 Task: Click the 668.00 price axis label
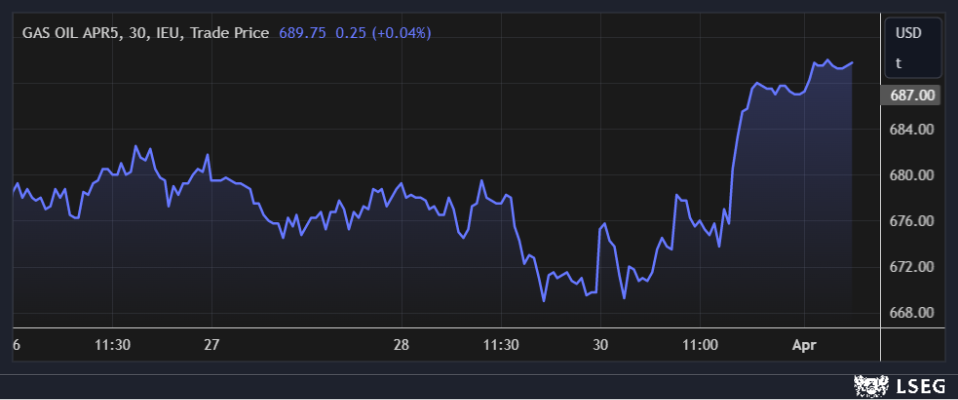911,313
